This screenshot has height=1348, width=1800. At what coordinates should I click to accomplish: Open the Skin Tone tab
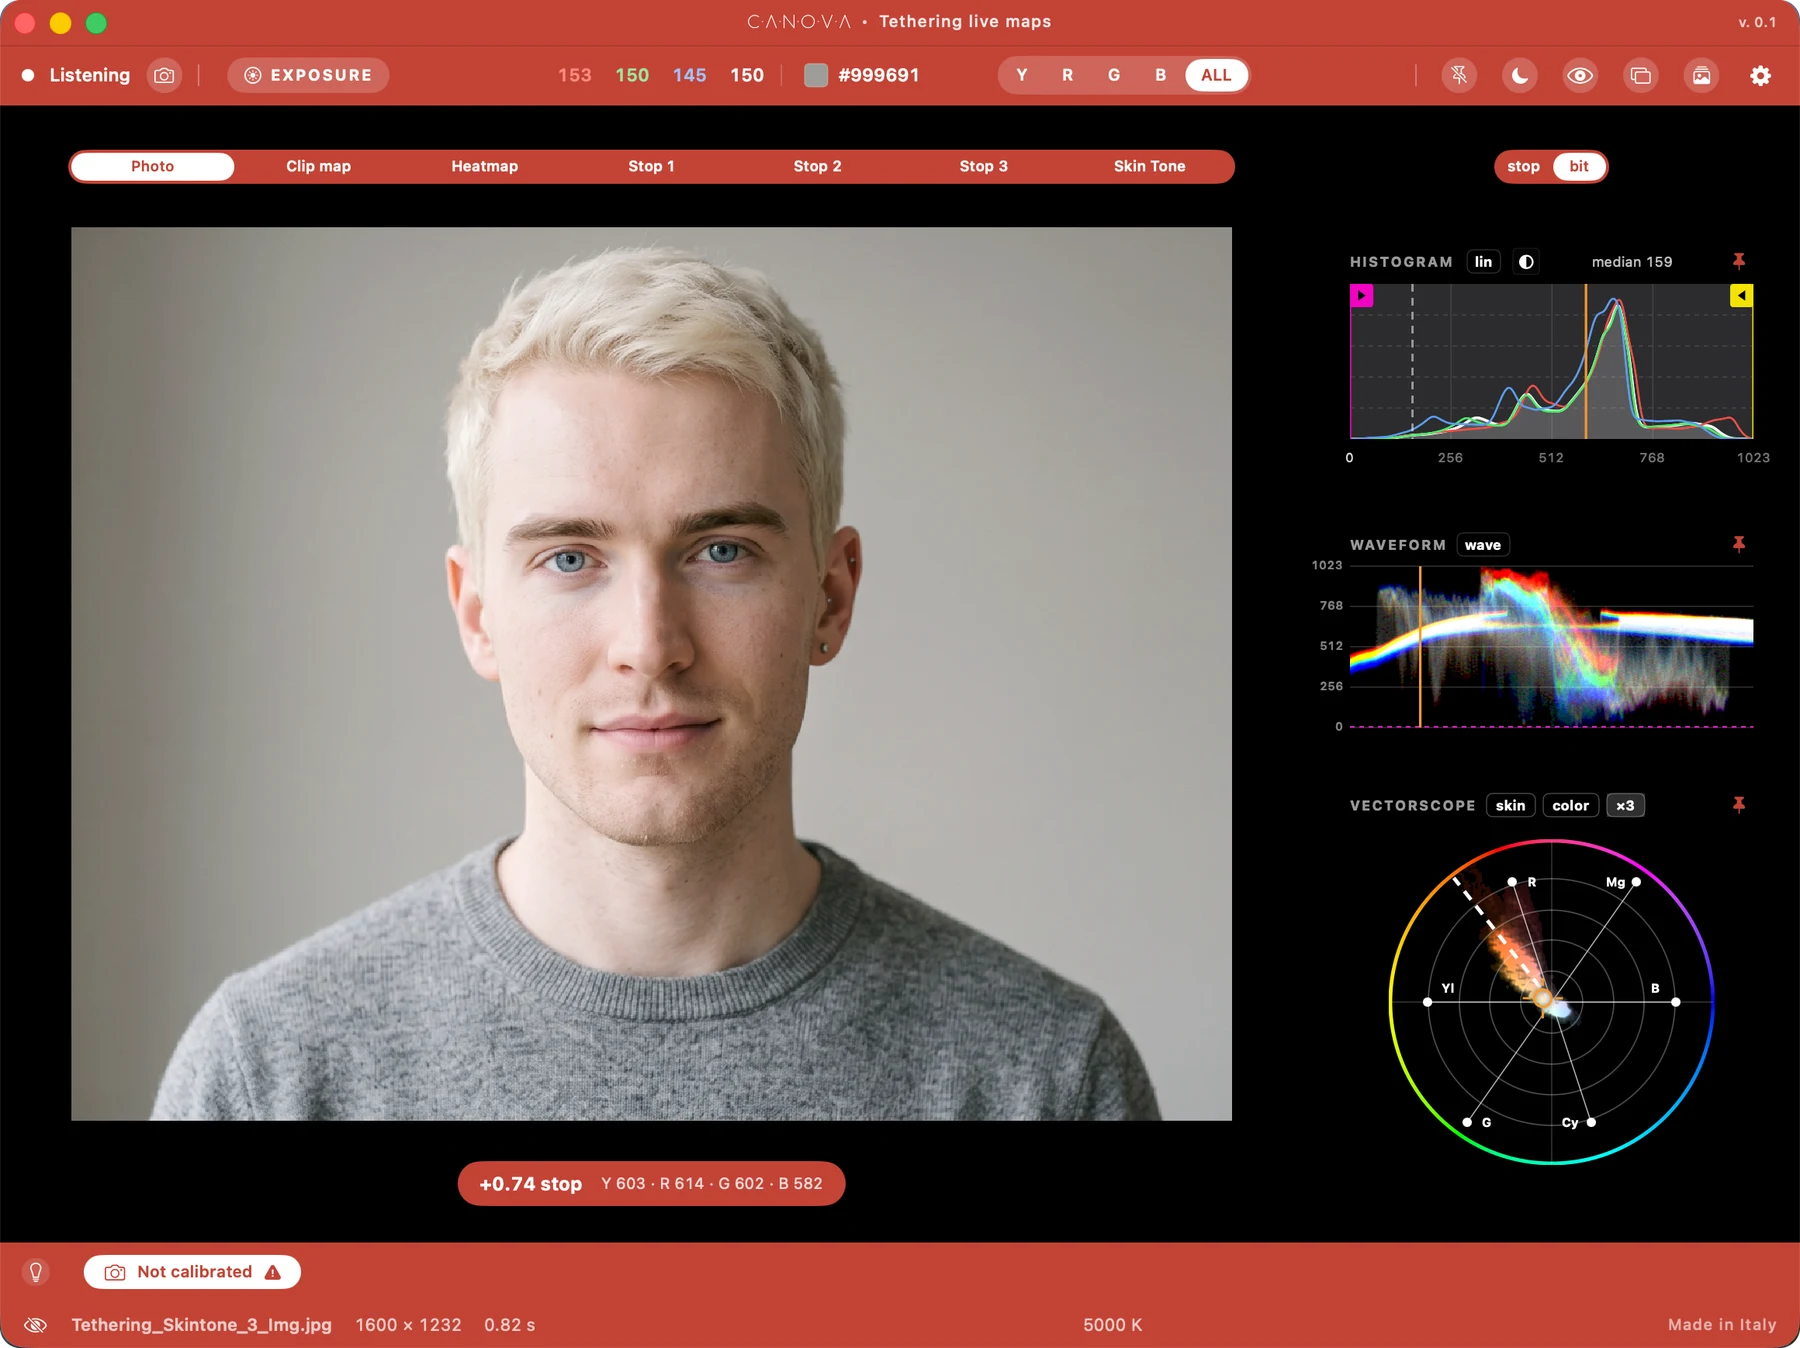click(x=1149, y=166)
